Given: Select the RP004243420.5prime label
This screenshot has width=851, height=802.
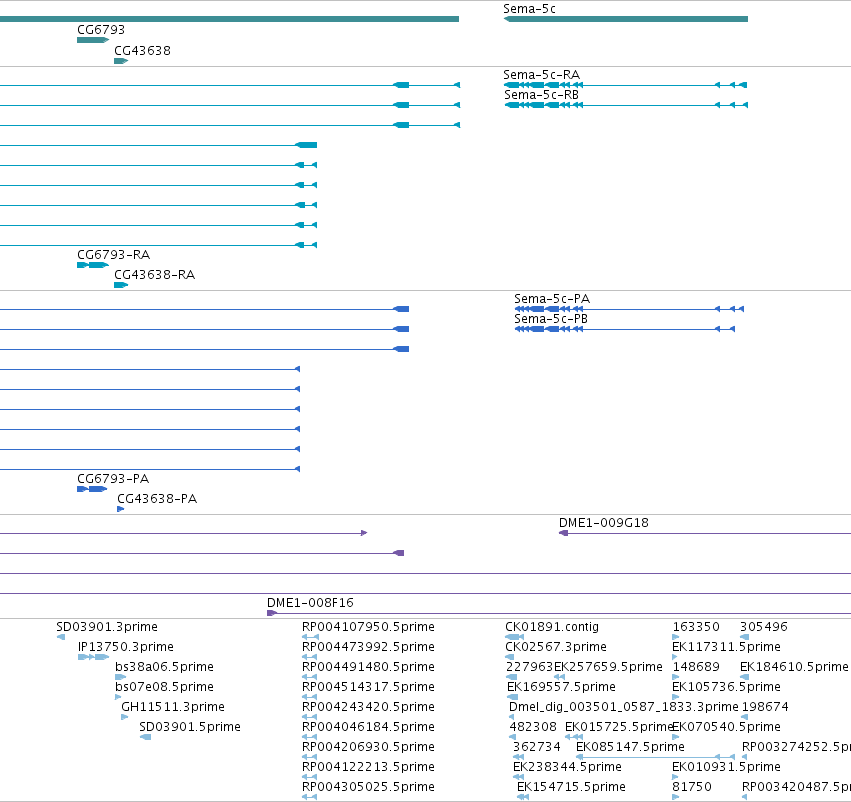Looking at the screenshot, I should tap(369, 706).
